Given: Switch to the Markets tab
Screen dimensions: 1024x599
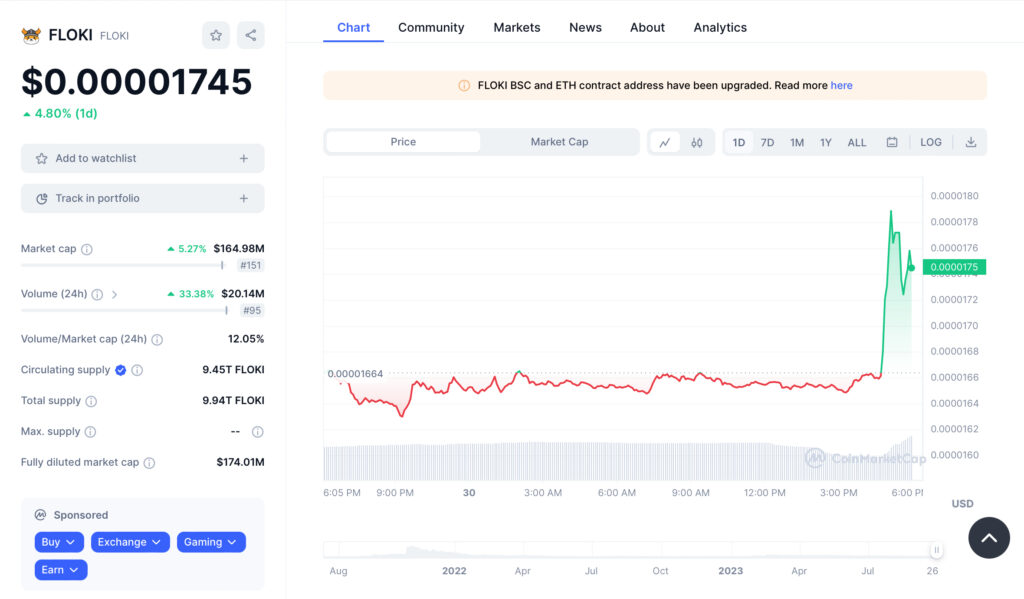Looking at the screenshot, I should point(517,27).
